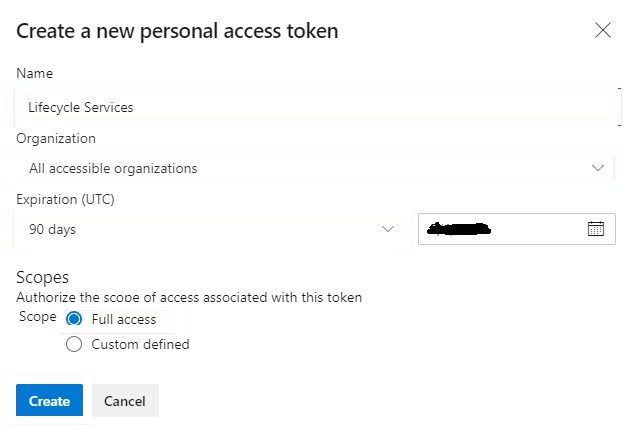Viewport: 632px width, 429px height.
Task: Expand the 90 days expiration chevron
Action: 388,229
